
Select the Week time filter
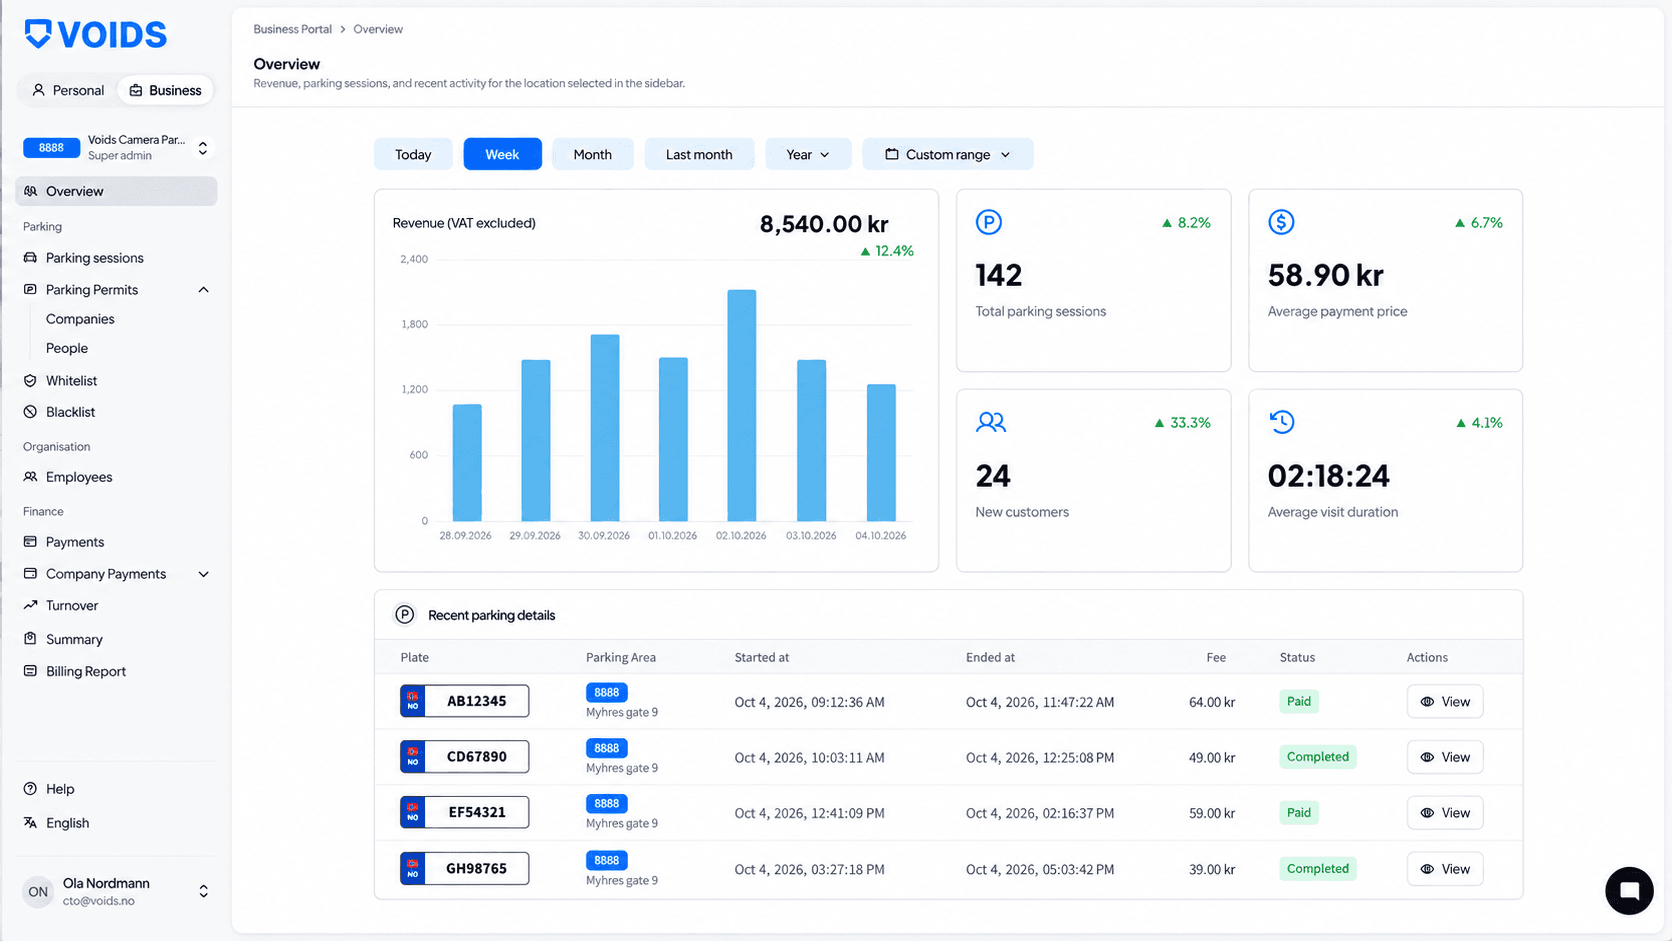[x=502, y=154]
